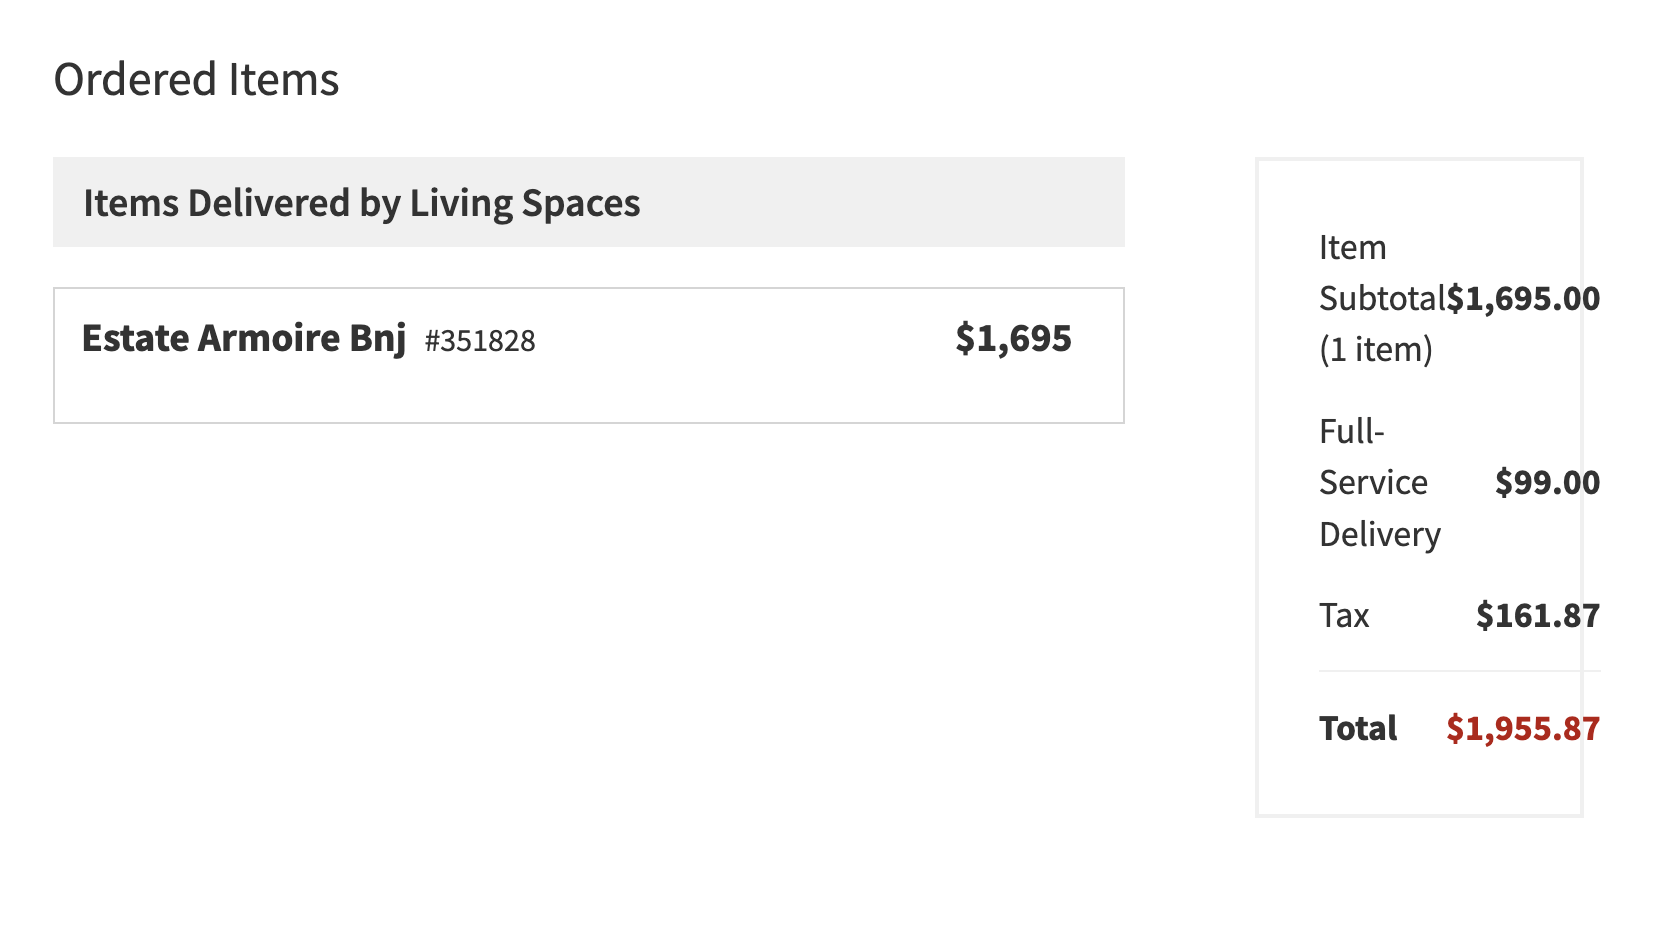Select the $1,695.00 subtotal amount
This screenshot has height=930, width=1676.
pos(1523,298)
